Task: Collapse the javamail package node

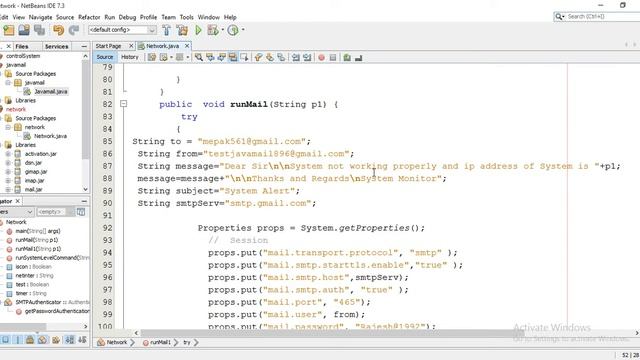Action: pos(8,83)
